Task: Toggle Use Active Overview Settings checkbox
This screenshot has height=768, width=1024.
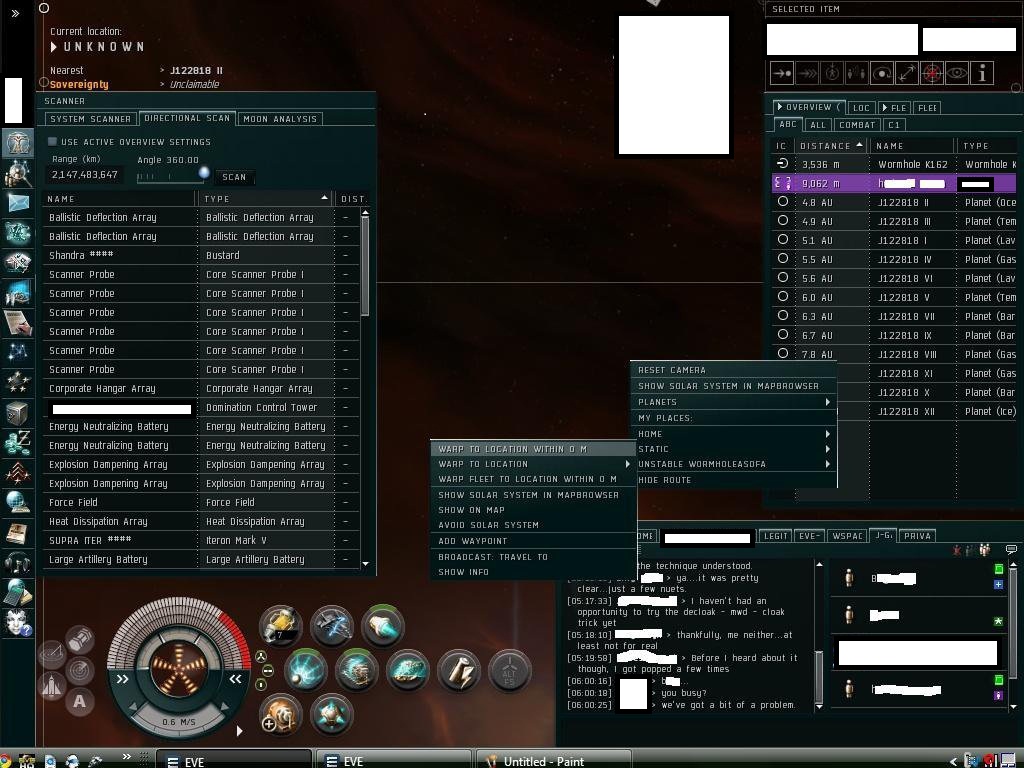Action: coord(52,142)
